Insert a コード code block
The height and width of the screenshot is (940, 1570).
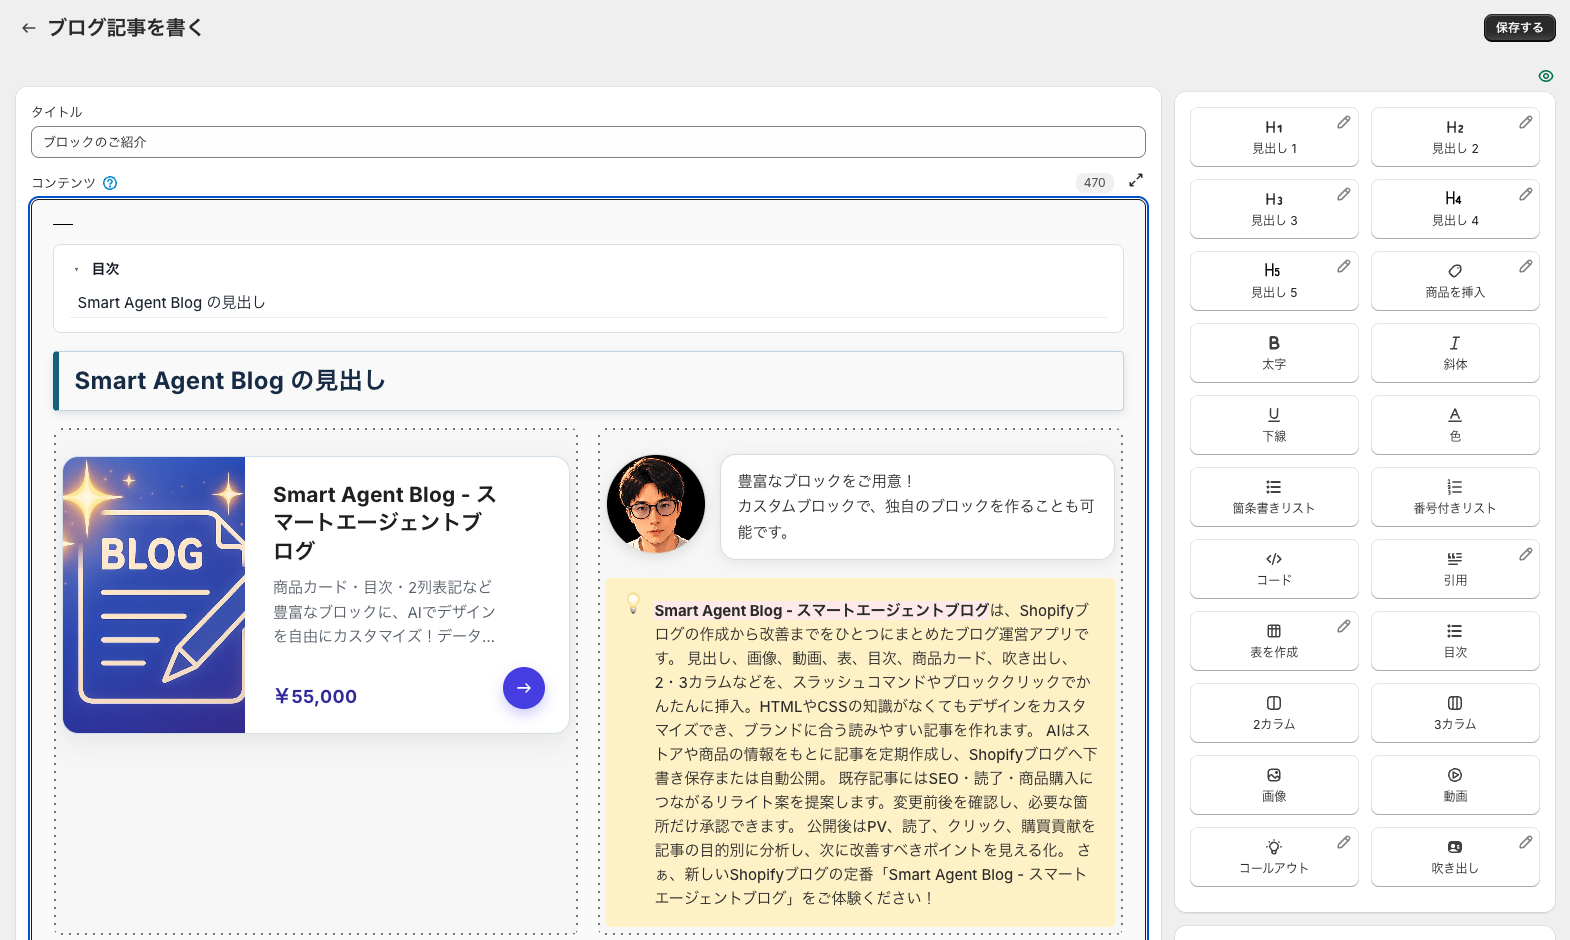point(1274,569)
